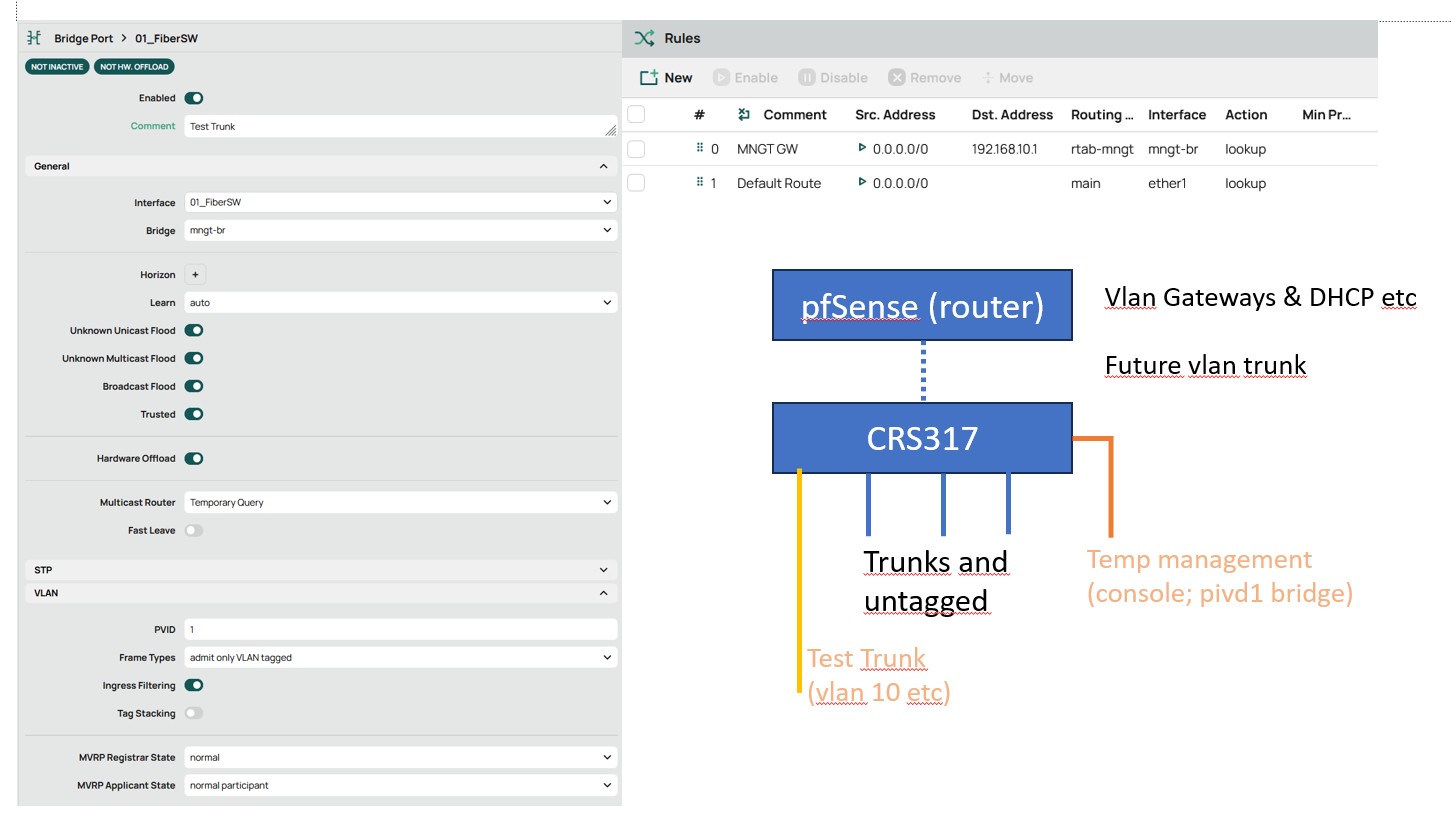Click the Rules shuffle icon
This screenshot has height=831, width=1452.
click(644, 38)
